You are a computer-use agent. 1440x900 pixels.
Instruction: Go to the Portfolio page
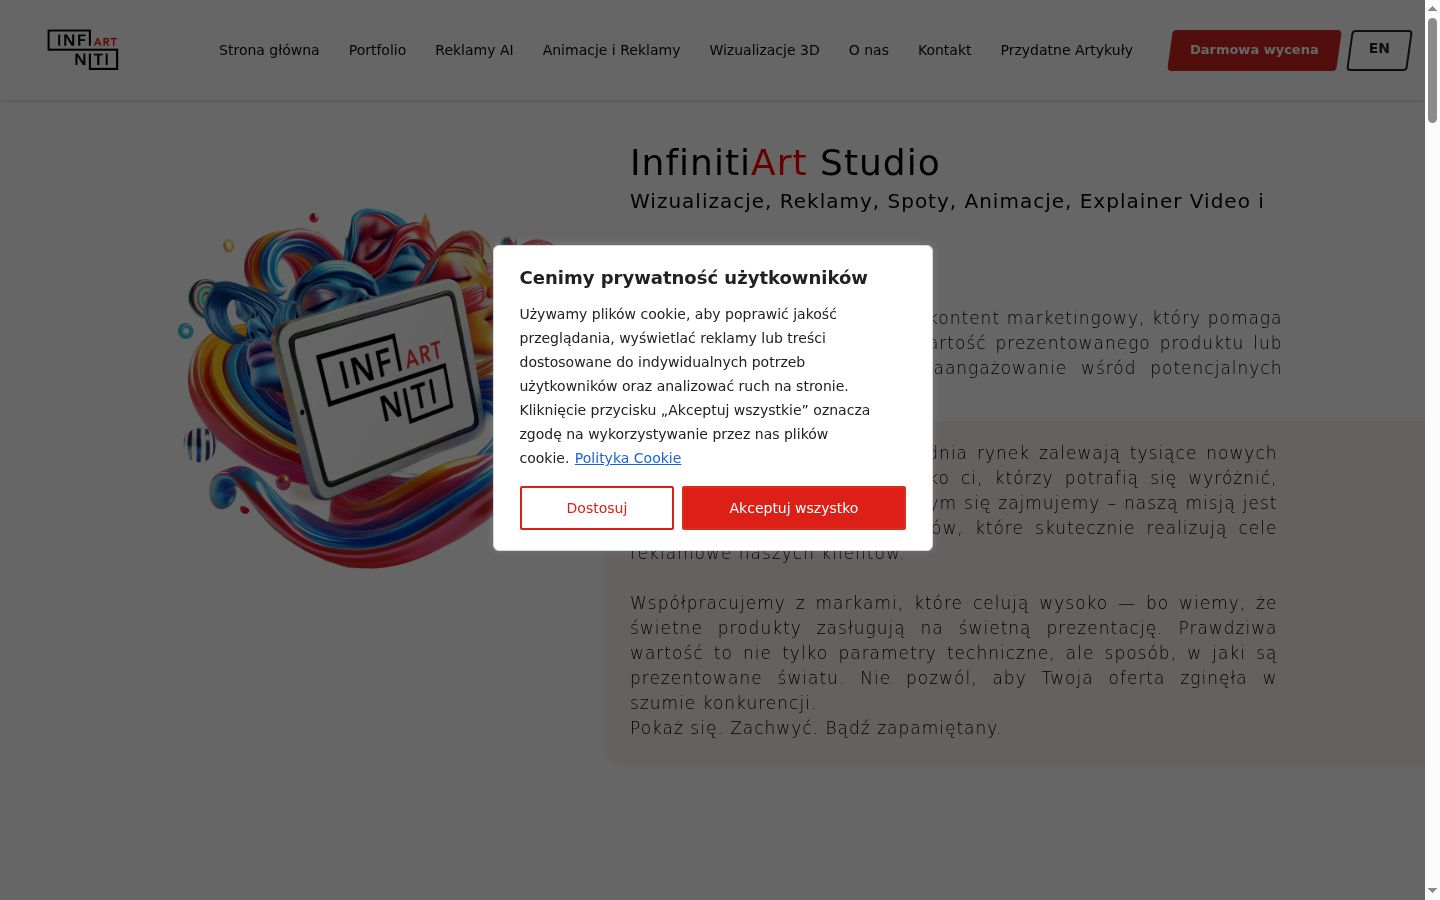click(x=377, y=50)
